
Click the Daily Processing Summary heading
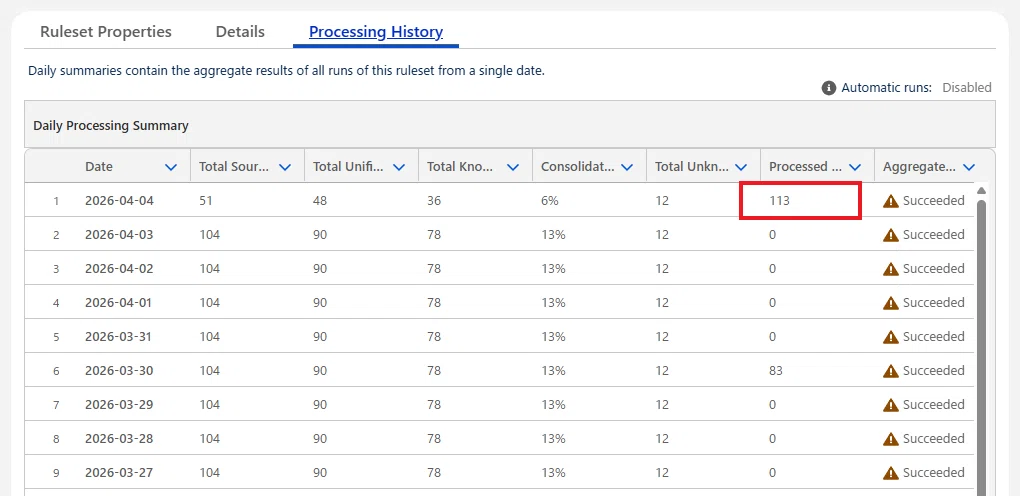[111, 126]
